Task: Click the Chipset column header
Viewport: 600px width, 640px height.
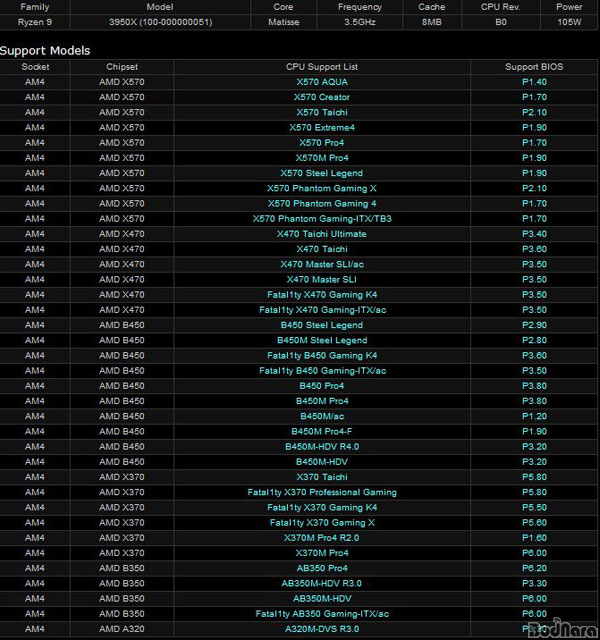Action: [122, 67]
